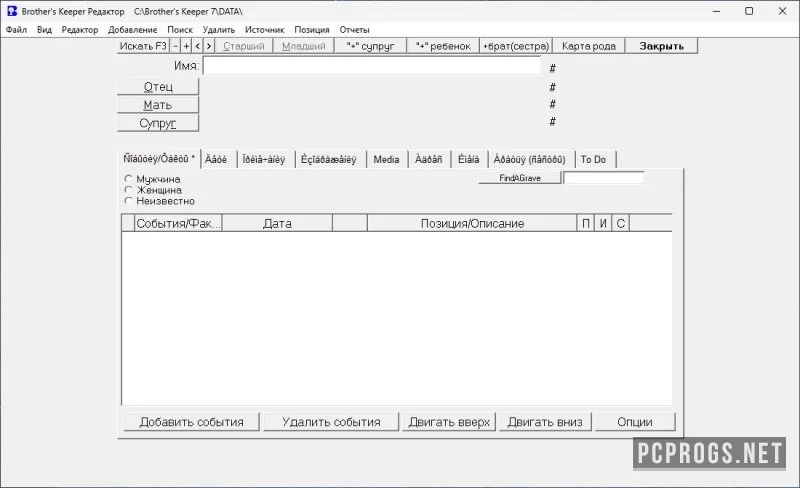Image resolution: width=800 pixels, height=488 pixels.
Task: Select the Äðåâüÿ (ñåñòðû) tab
Action: (x=530, y=159)
